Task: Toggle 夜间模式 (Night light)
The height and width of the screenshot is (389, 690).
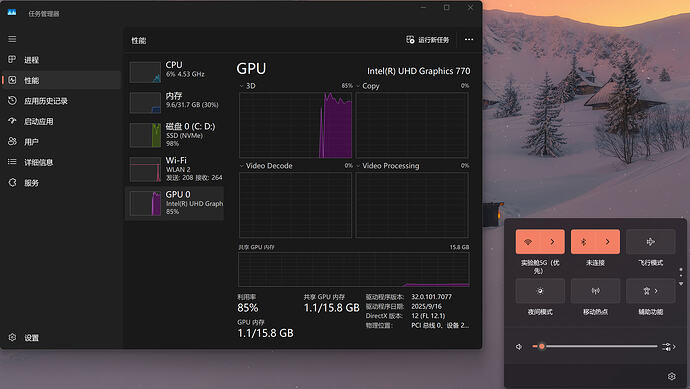Action: 540,291
